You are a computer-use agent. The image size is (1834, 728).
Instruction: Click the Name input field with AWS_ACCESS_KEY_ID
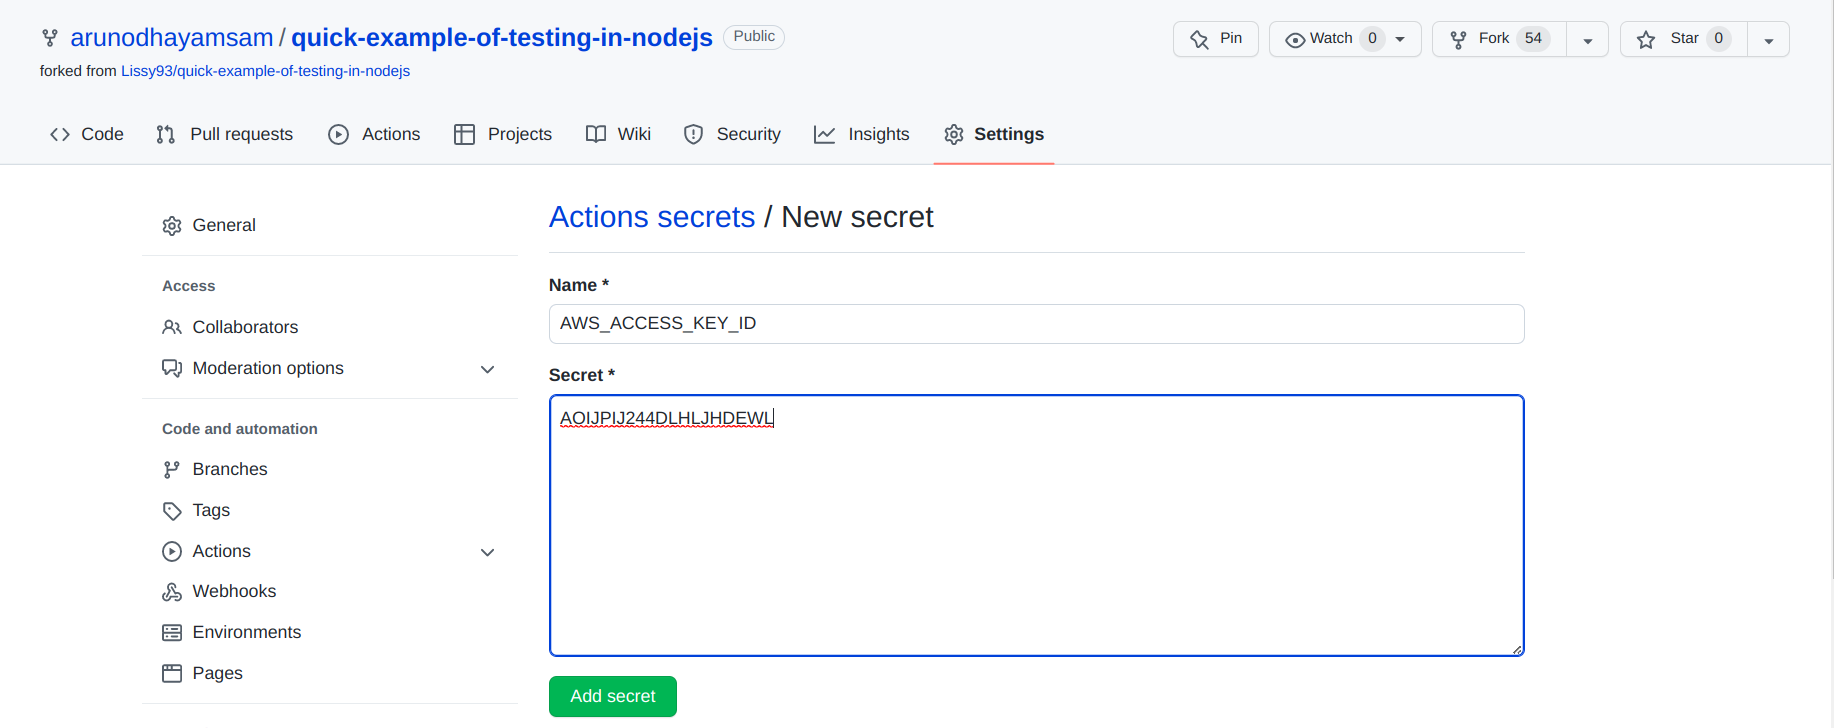coord(1036,324)
